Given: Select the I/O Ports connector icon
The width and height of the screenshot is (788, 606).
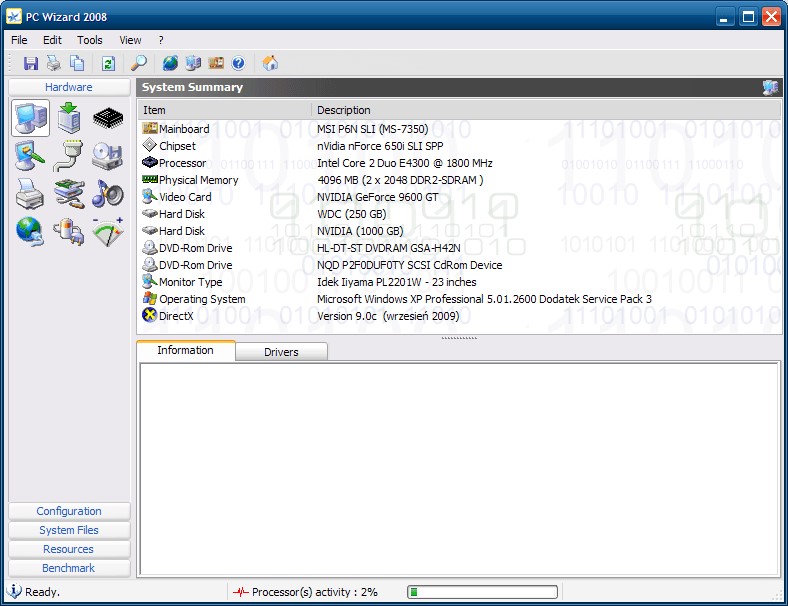Looking at the screenshot, I should tap(69, 156).
